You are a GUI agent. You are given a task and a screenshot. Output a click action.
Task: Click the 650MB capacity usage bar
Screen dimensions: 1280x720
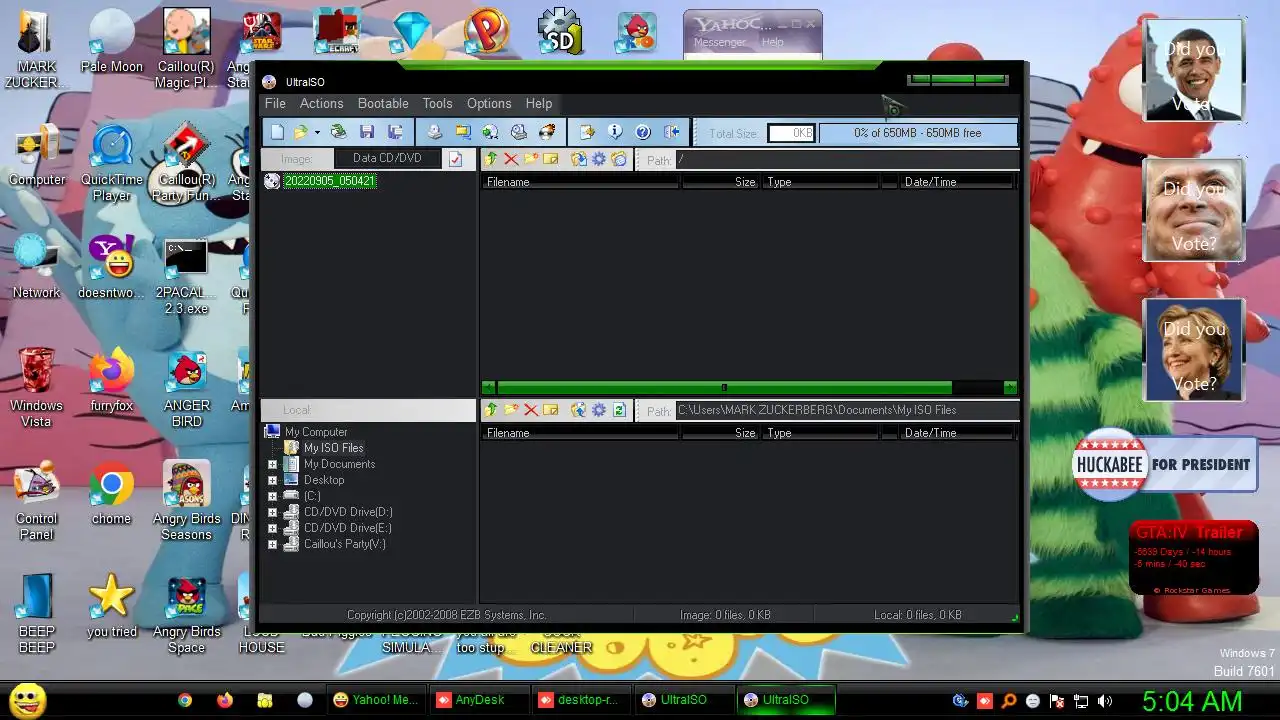coord(917,133)
